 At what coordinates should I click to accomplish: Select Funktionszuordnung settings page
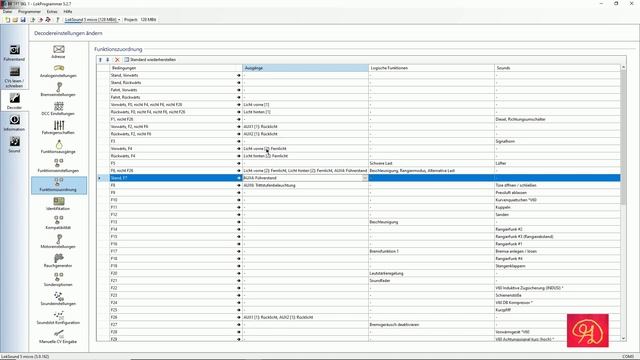click(x=59, y=185)
